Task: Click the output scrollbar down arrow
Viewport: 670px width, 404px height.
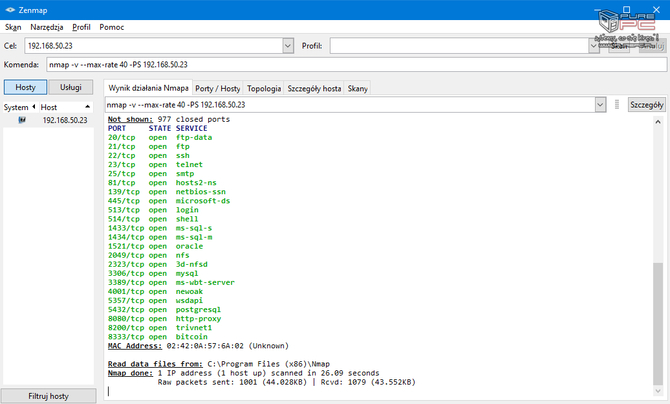Action: click(x=658, y=391)
